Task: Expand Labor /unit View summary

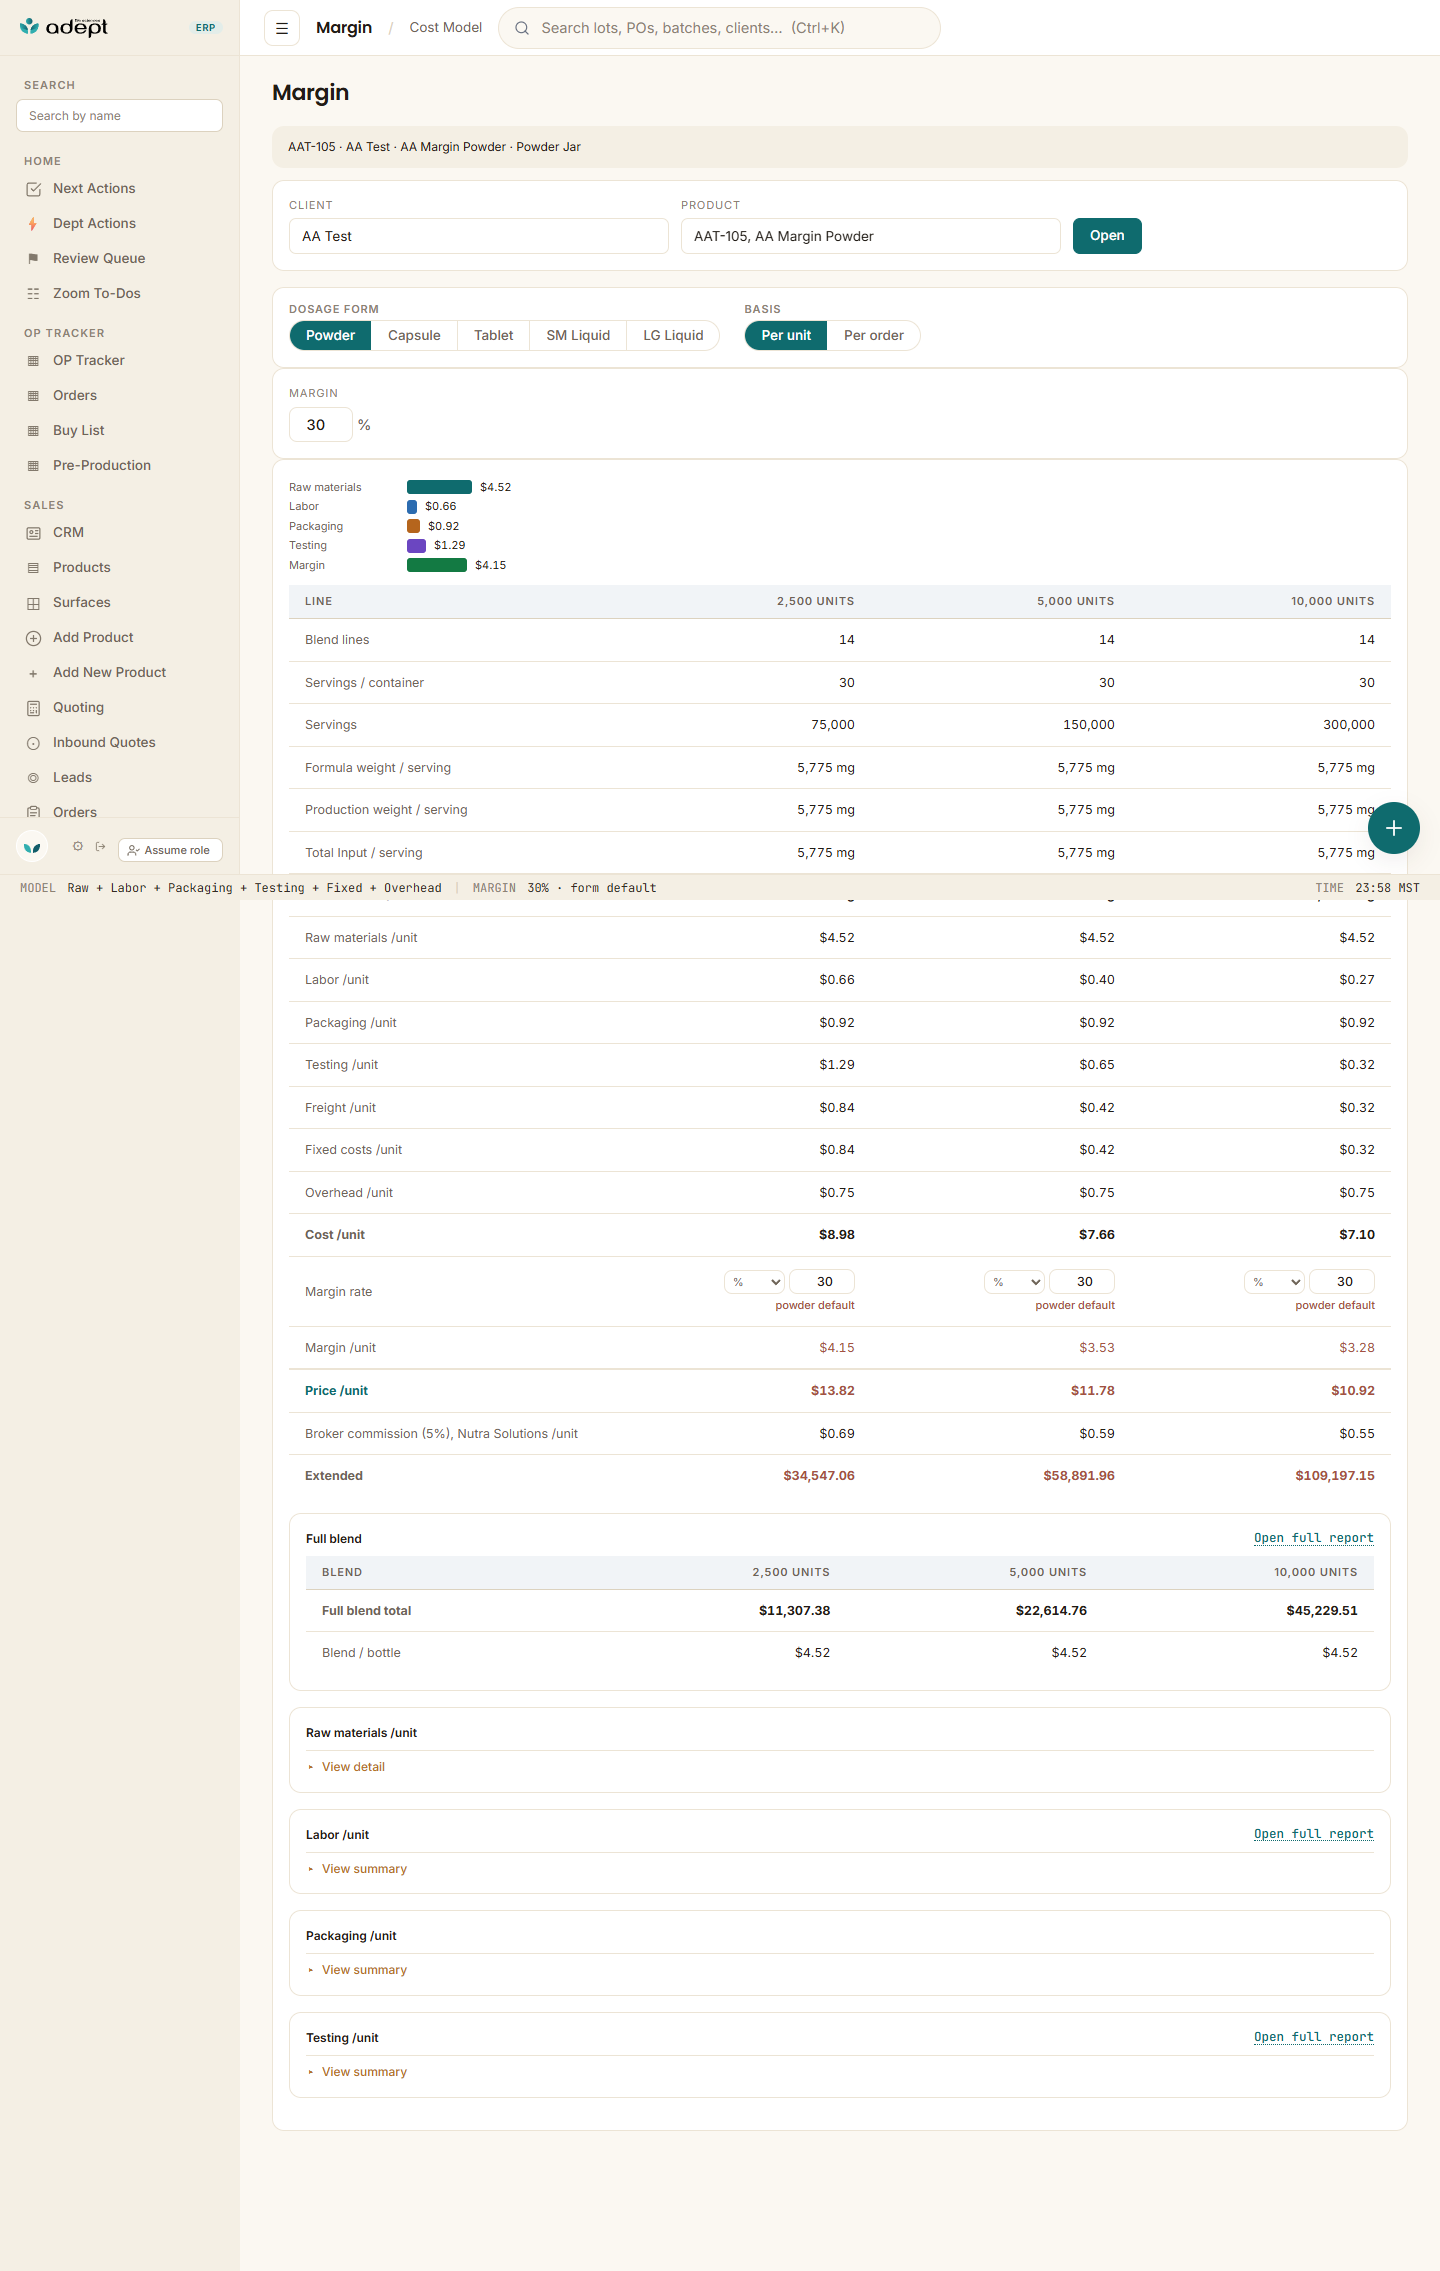Action: coord(364,1869)
